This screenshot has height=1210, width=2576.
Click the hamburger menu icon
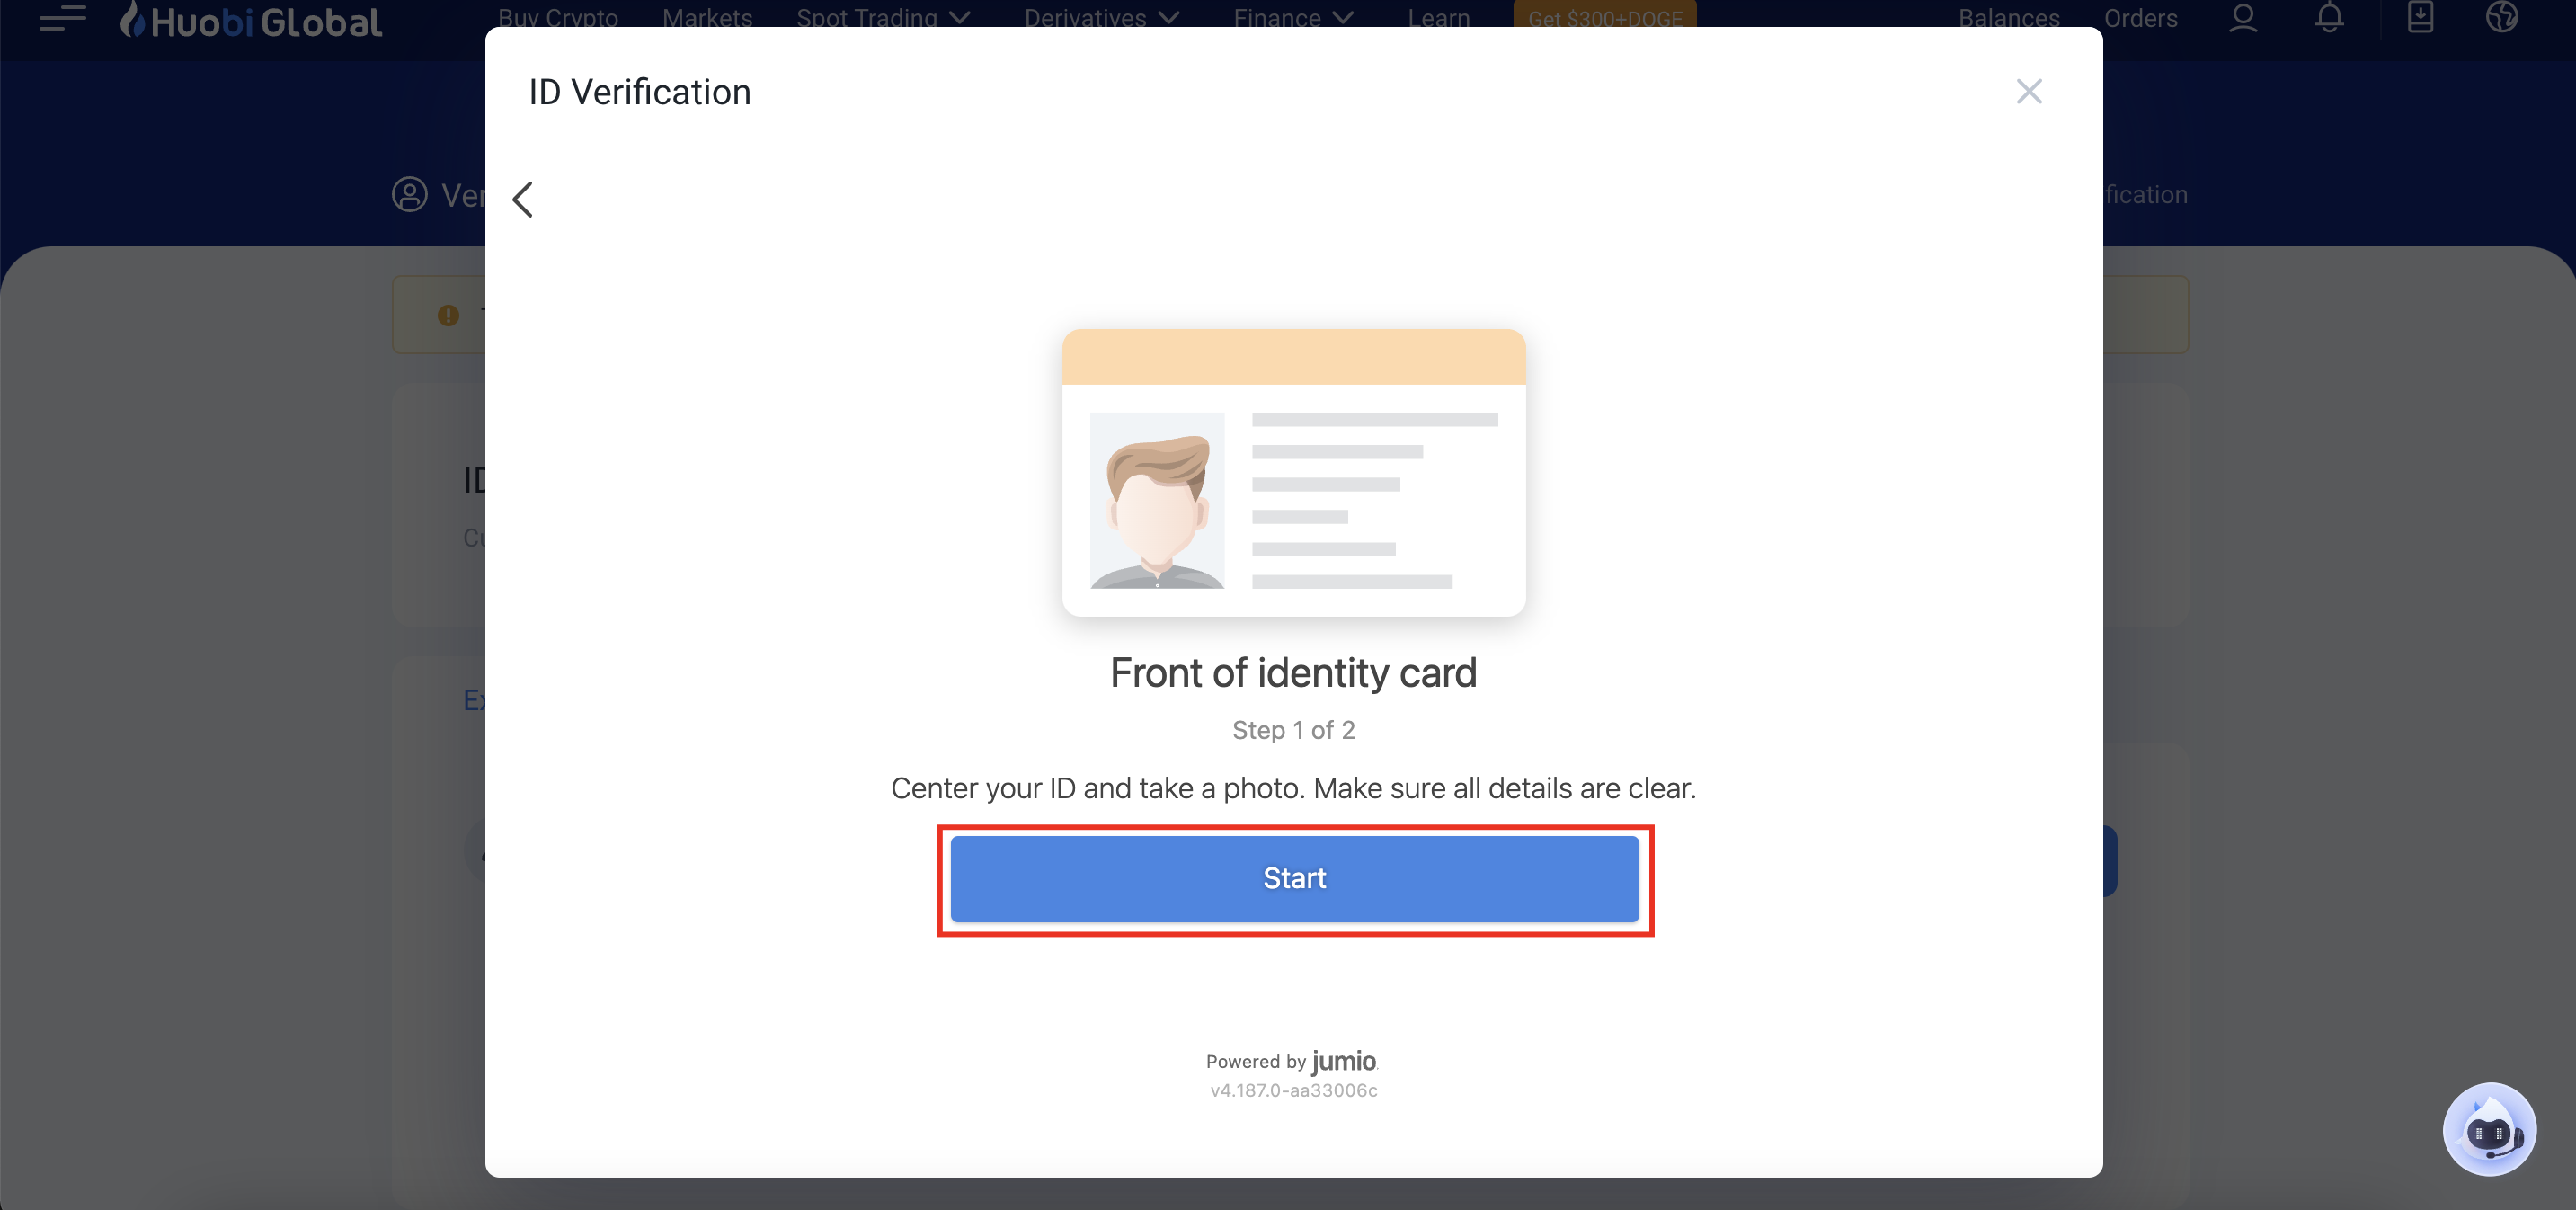tap(62, 18)
